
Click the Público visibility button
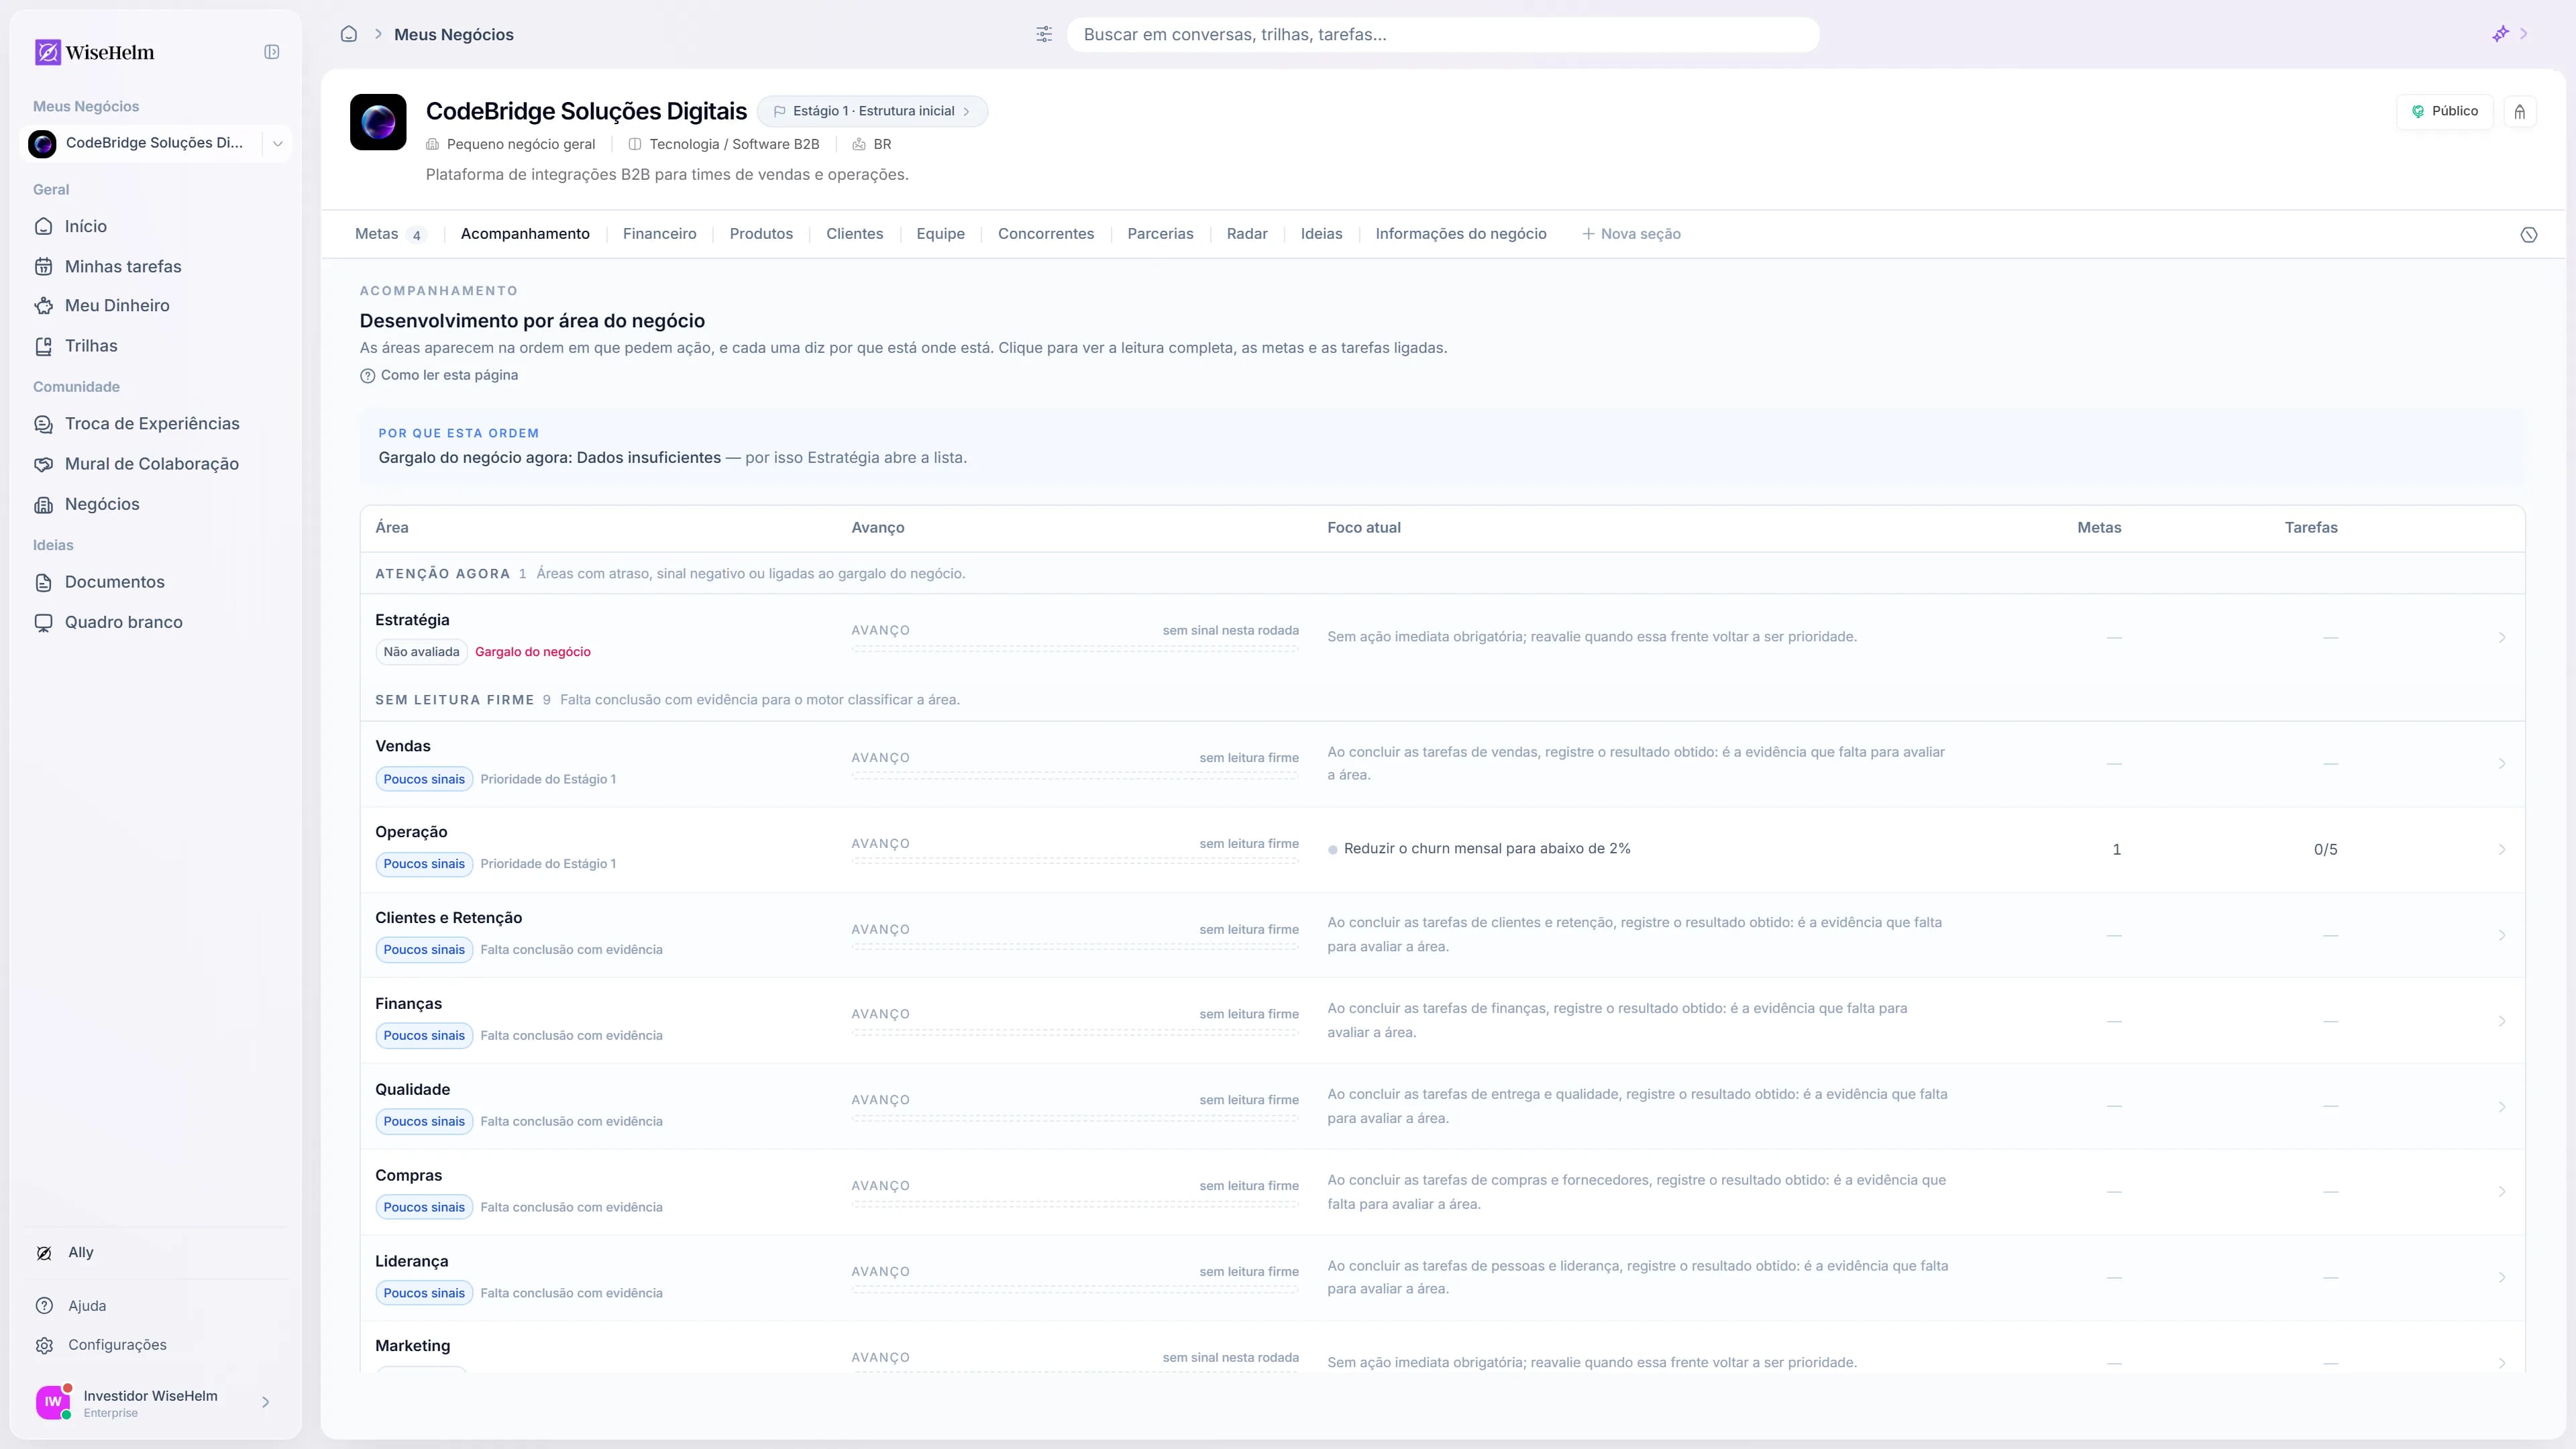2444,112
